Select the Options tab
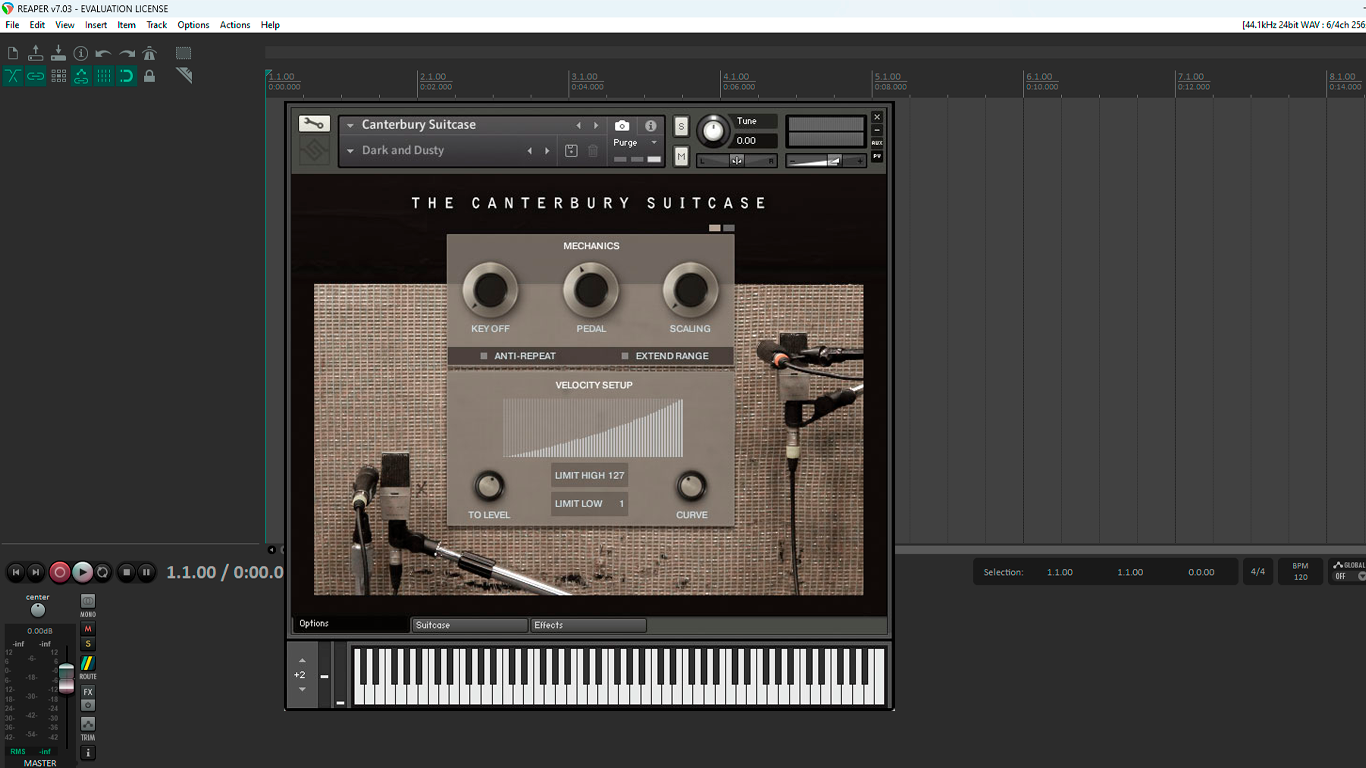 click(x=351, y=624)
